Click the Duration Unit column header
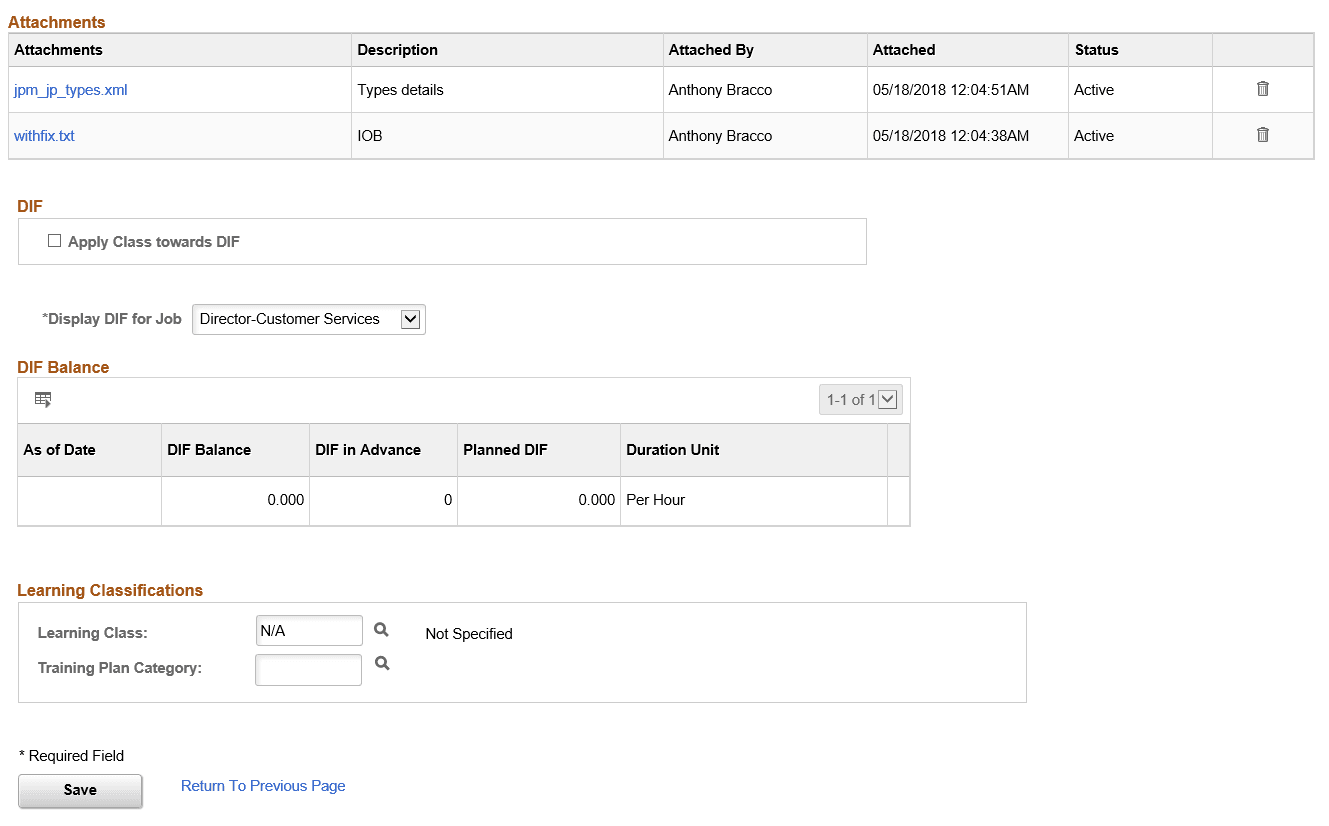This screenshot has height=826, width=1329. 672,450
